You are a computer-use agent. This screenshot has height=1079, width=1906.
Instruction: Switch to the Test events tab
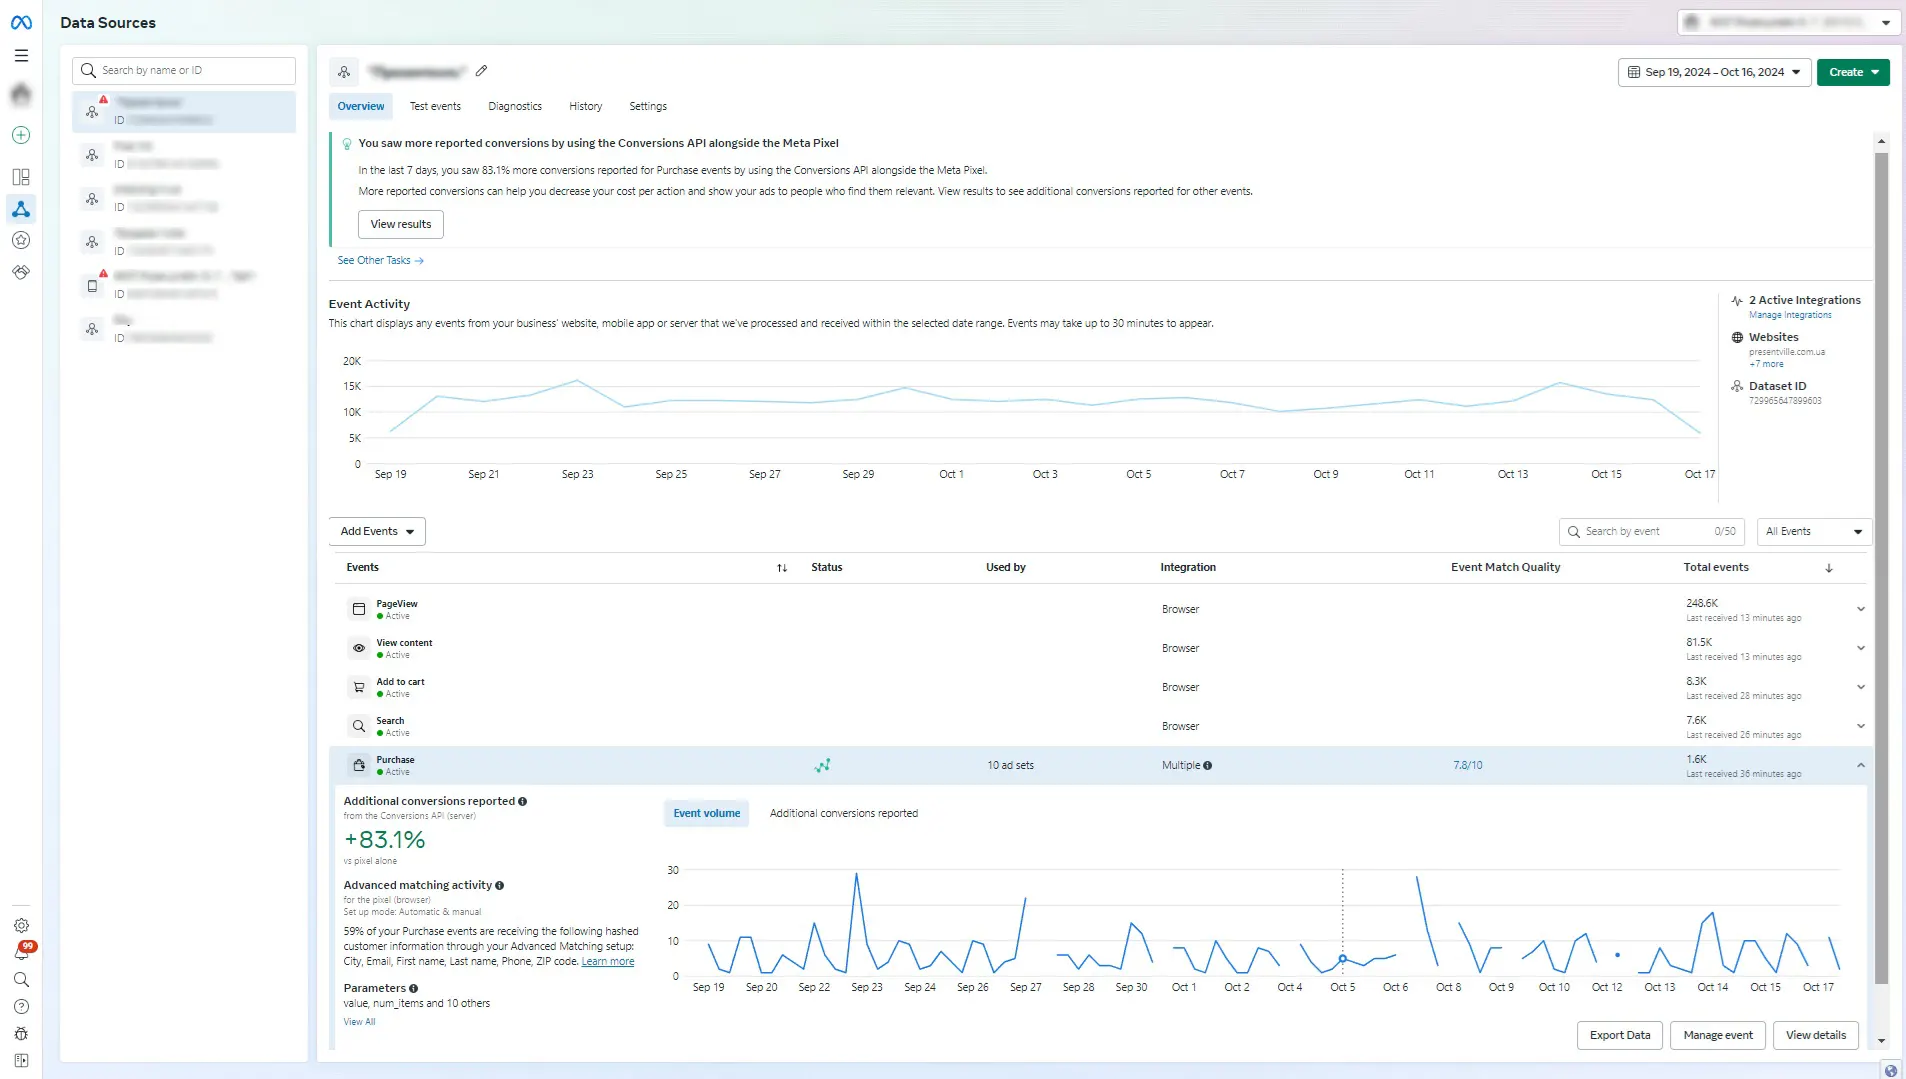[x=435, y=106]
